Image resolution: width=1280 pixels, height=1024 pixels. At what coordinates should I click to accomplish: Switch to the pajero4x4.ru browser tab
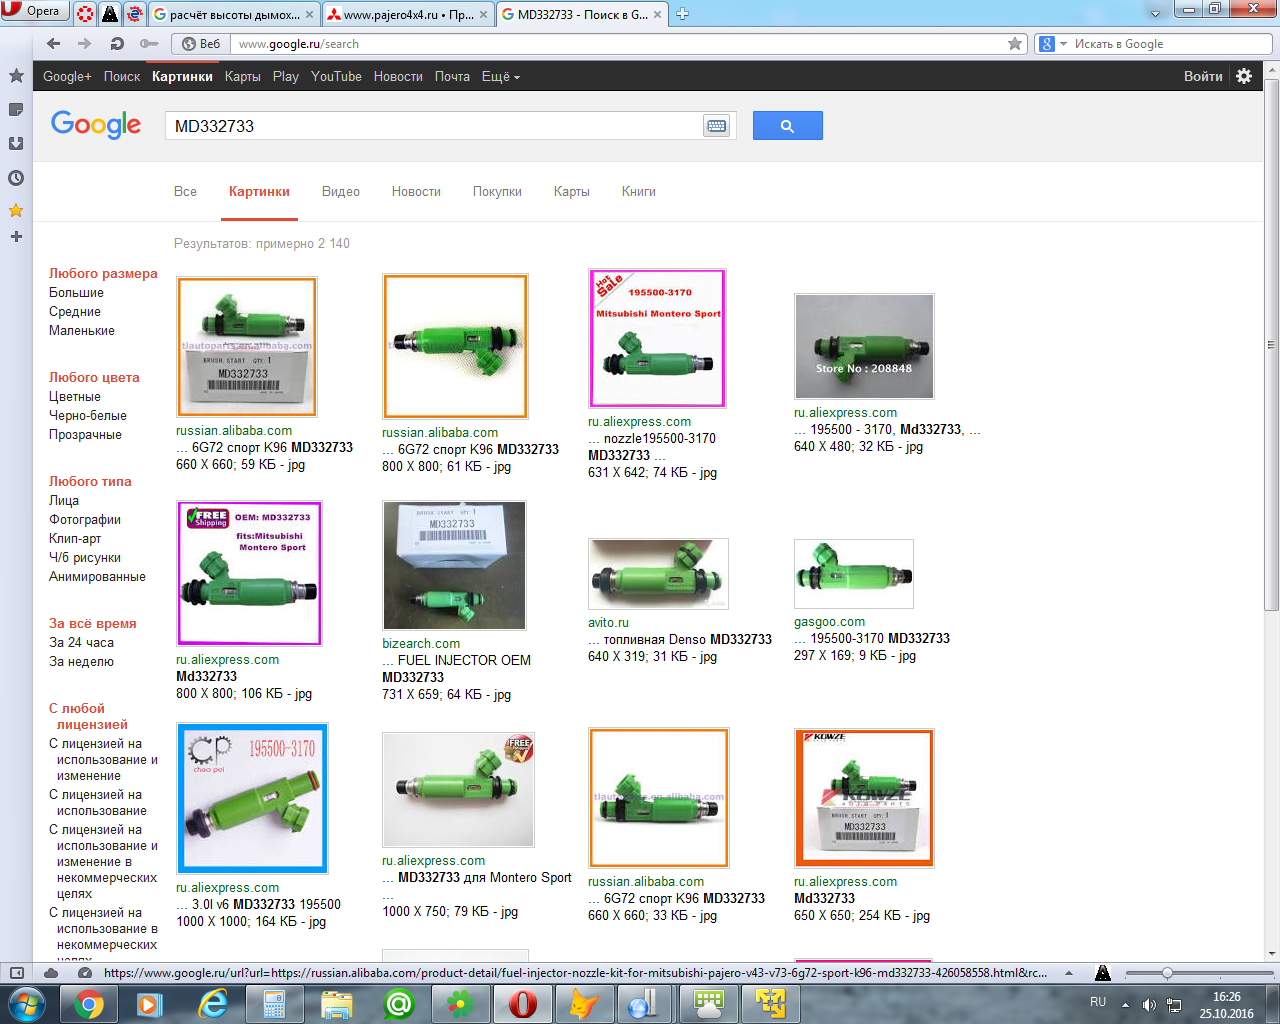[x=408, y=15]
